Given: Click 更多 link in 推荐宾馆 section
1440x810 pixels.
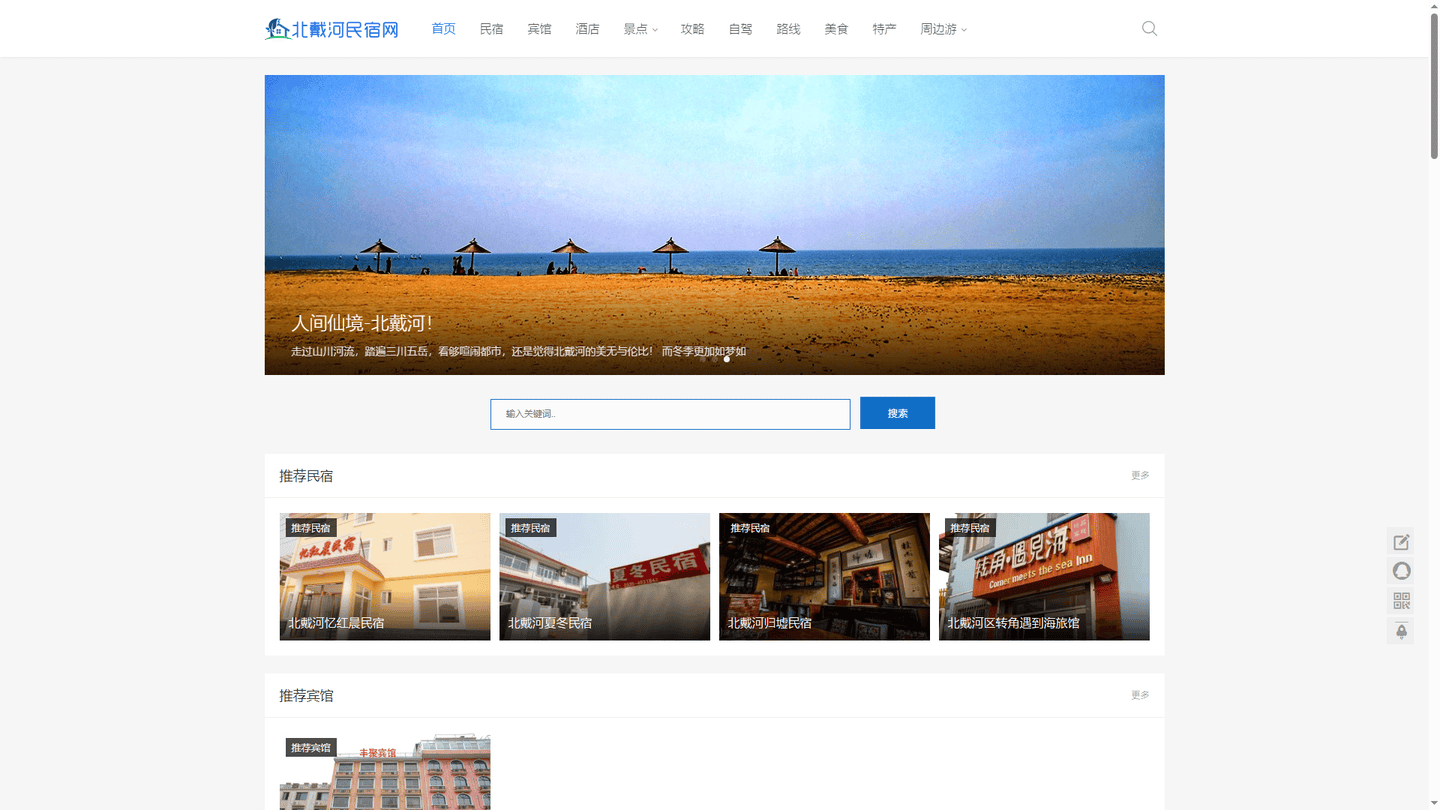Looking at the screenshot, I should pos(1140,695).
